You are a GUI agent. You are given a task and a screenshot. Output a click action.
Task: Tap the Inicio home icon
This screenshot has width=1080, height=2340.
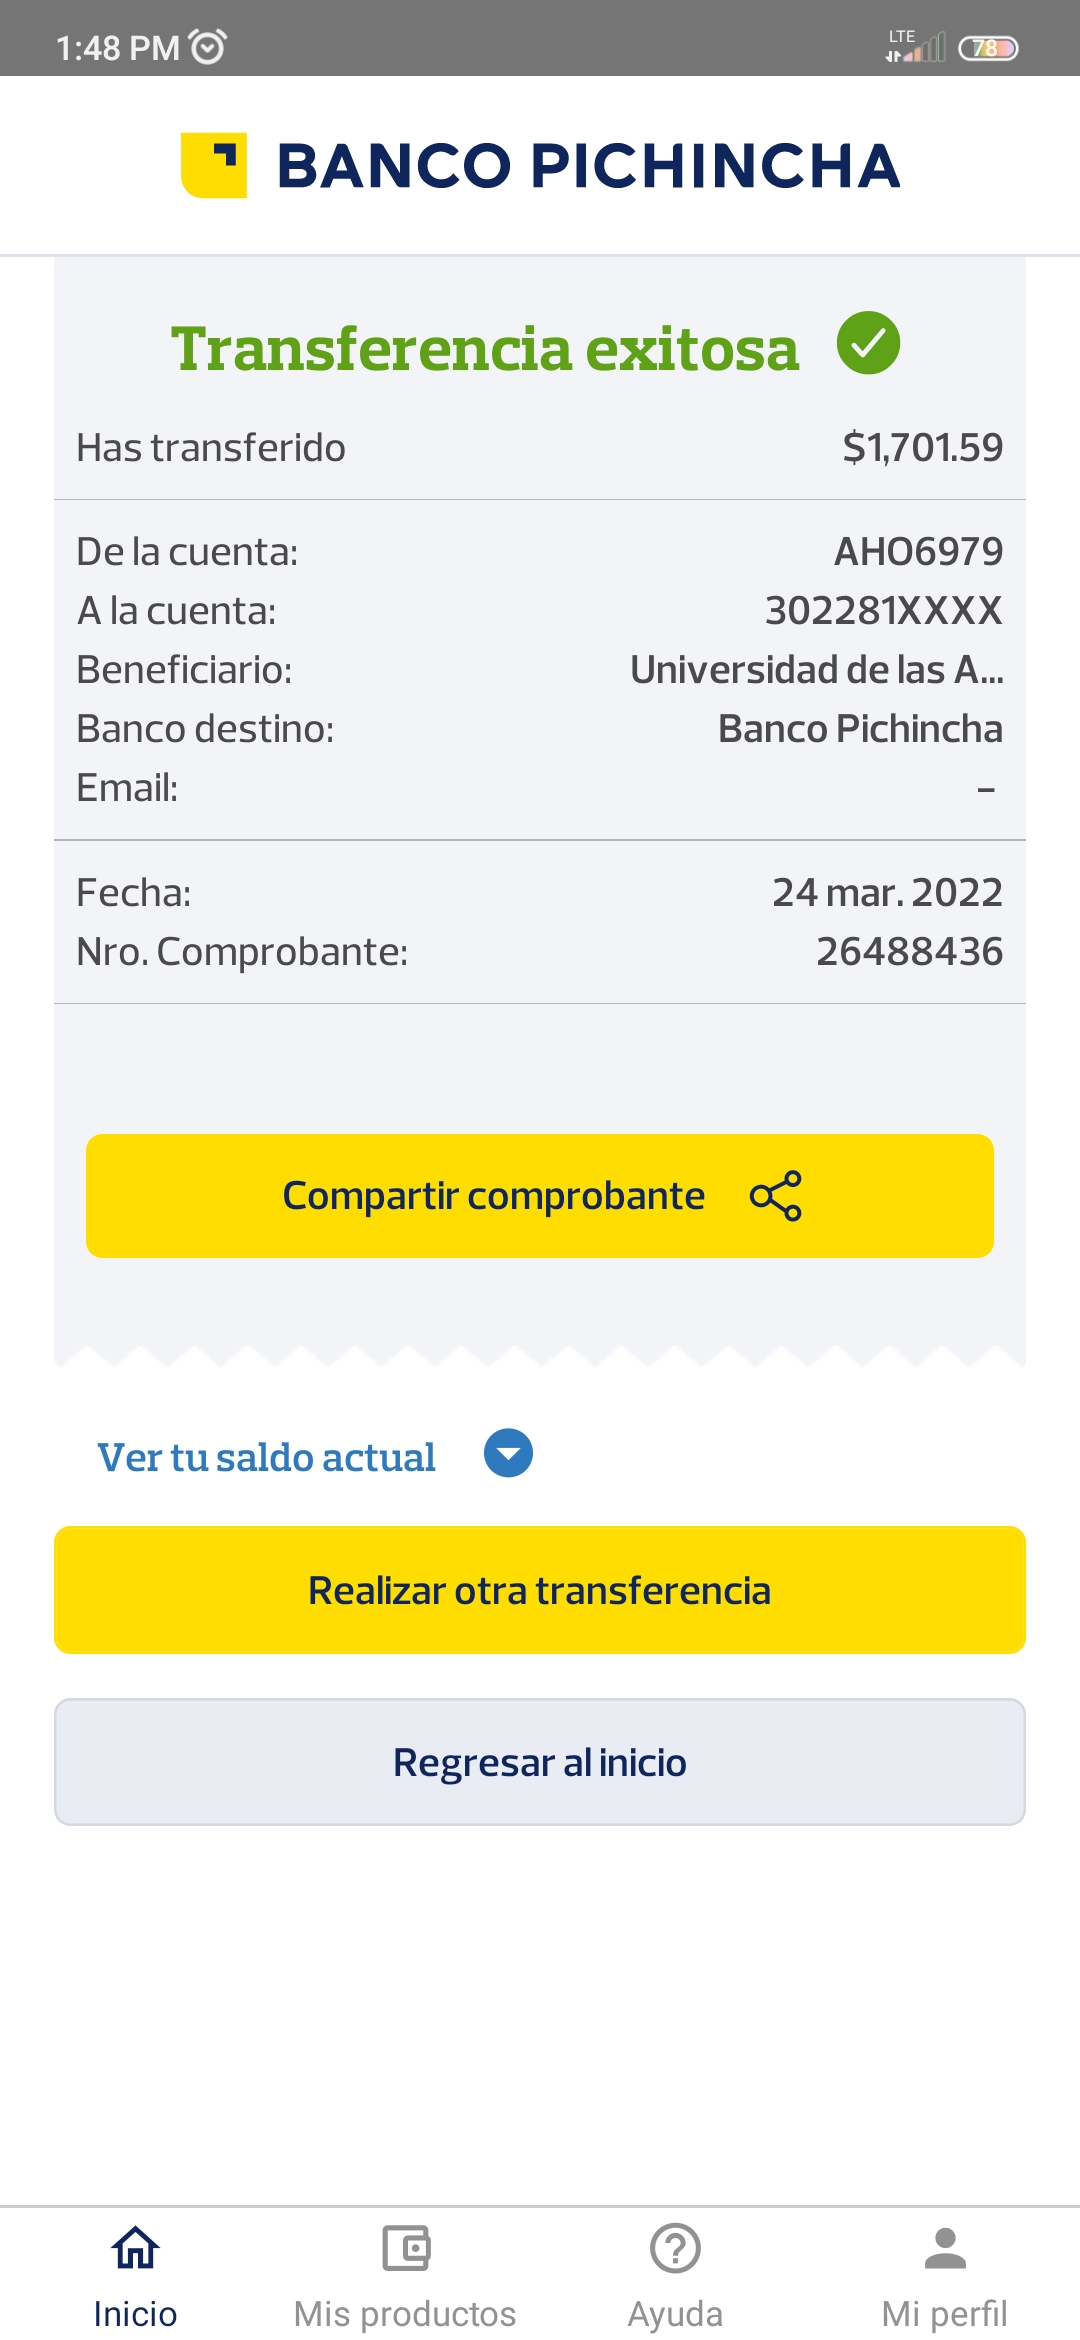(135, 2249)
